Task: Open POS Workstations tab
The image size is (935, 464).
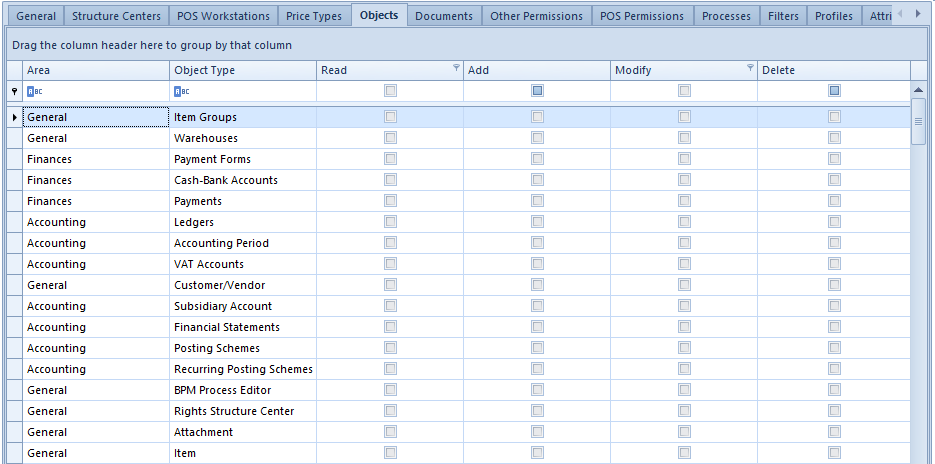Action: pos(224,16)
